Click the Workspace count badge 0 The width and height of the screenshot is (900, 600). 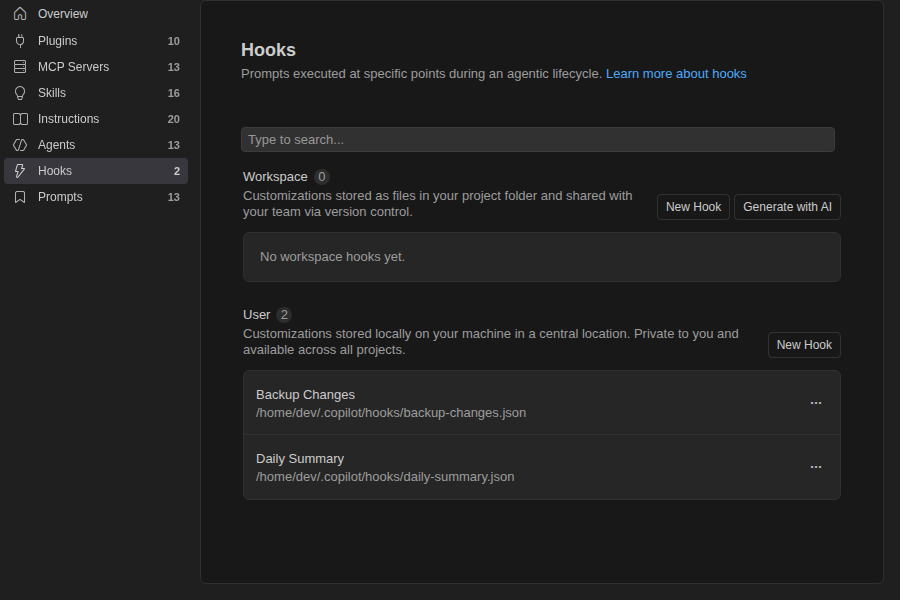pyautogui.click(x=322, y=177)
